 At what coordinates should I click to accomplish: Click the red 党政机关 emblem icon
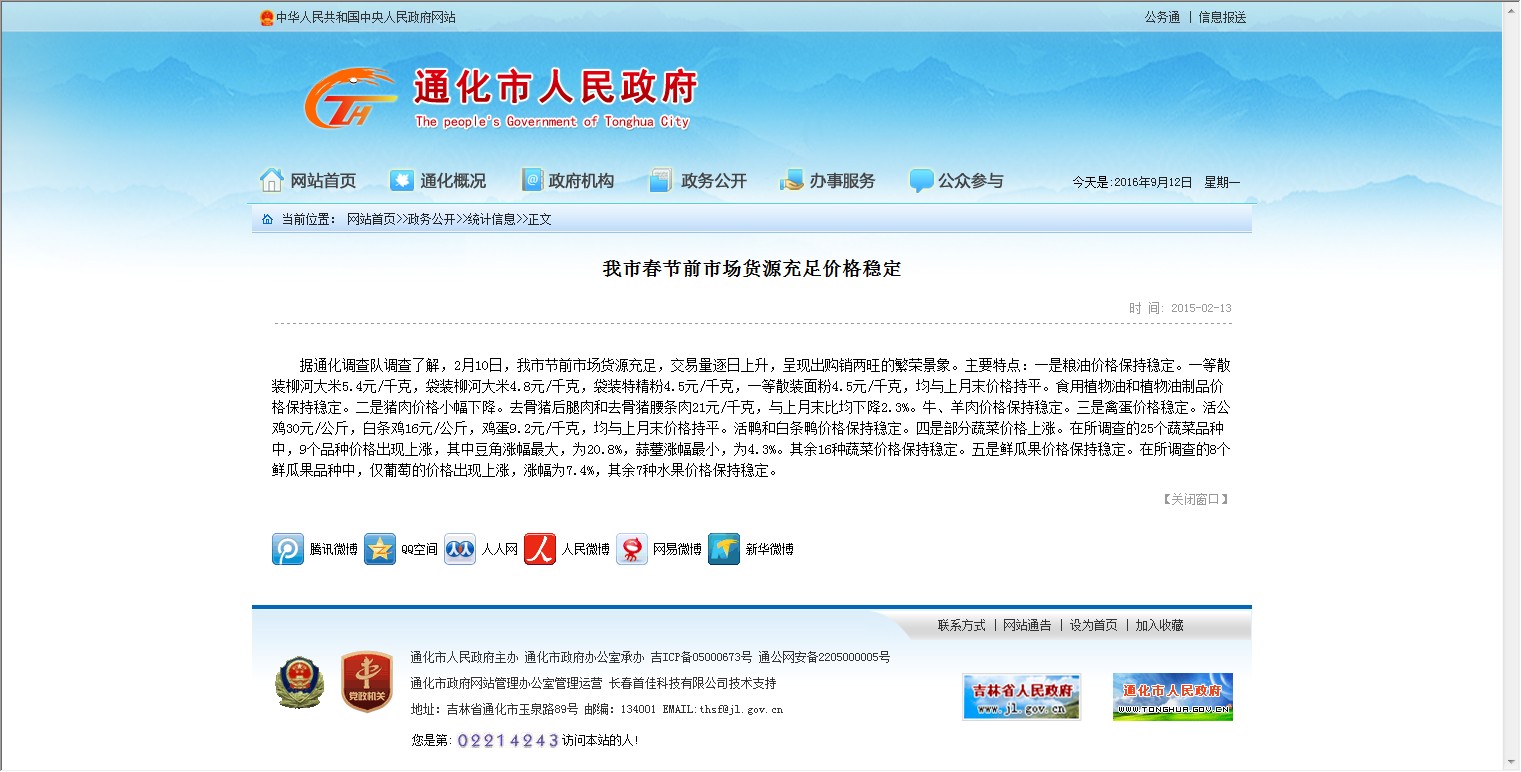pos(366,682)
